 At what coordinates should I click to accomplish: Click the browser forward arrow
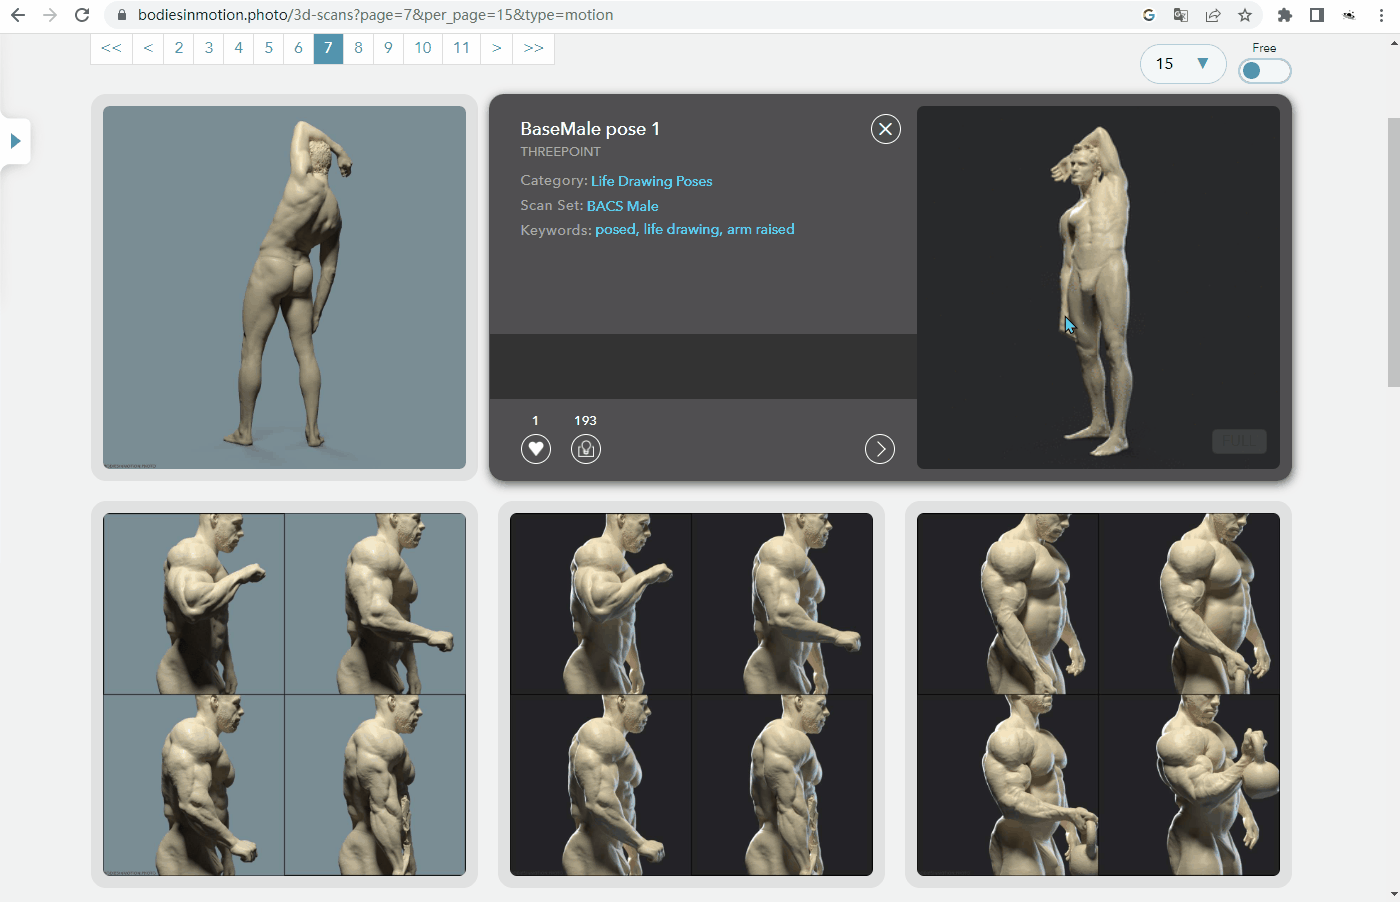click(x=50, y=15)
